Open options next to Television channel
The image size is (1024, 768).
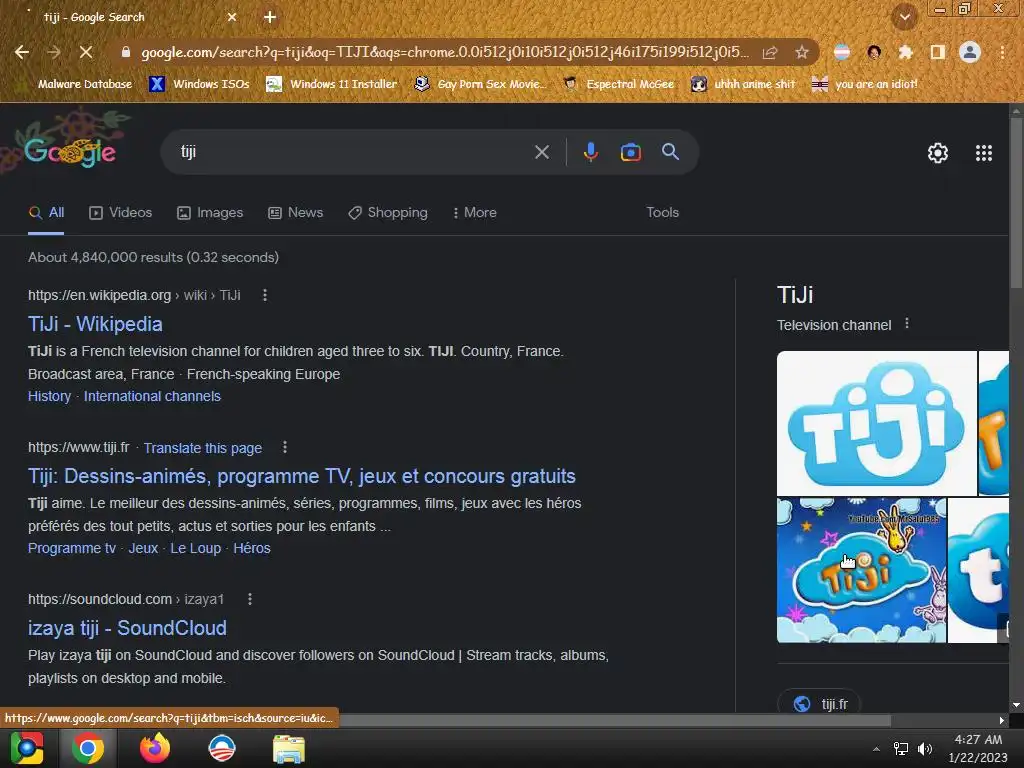[x=906, y=324]
